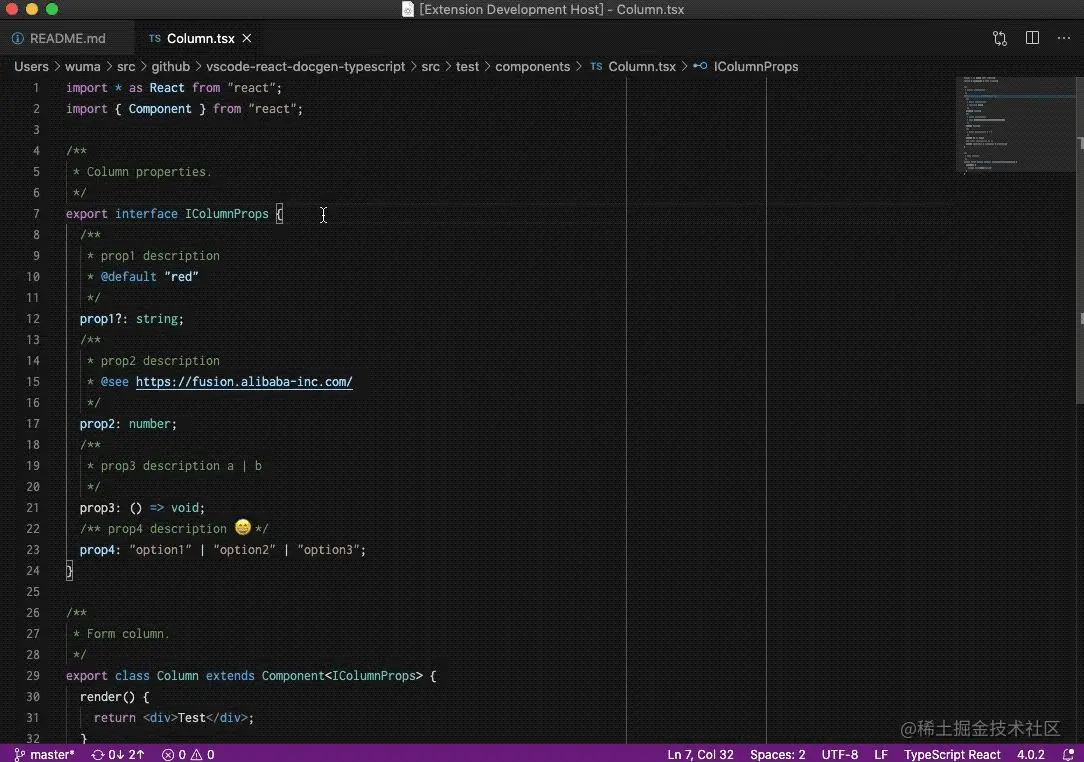Screen dimensions: 1084x762
Task: Open the editor More Actions ellipsis menu
Action: pos(1064,38)
